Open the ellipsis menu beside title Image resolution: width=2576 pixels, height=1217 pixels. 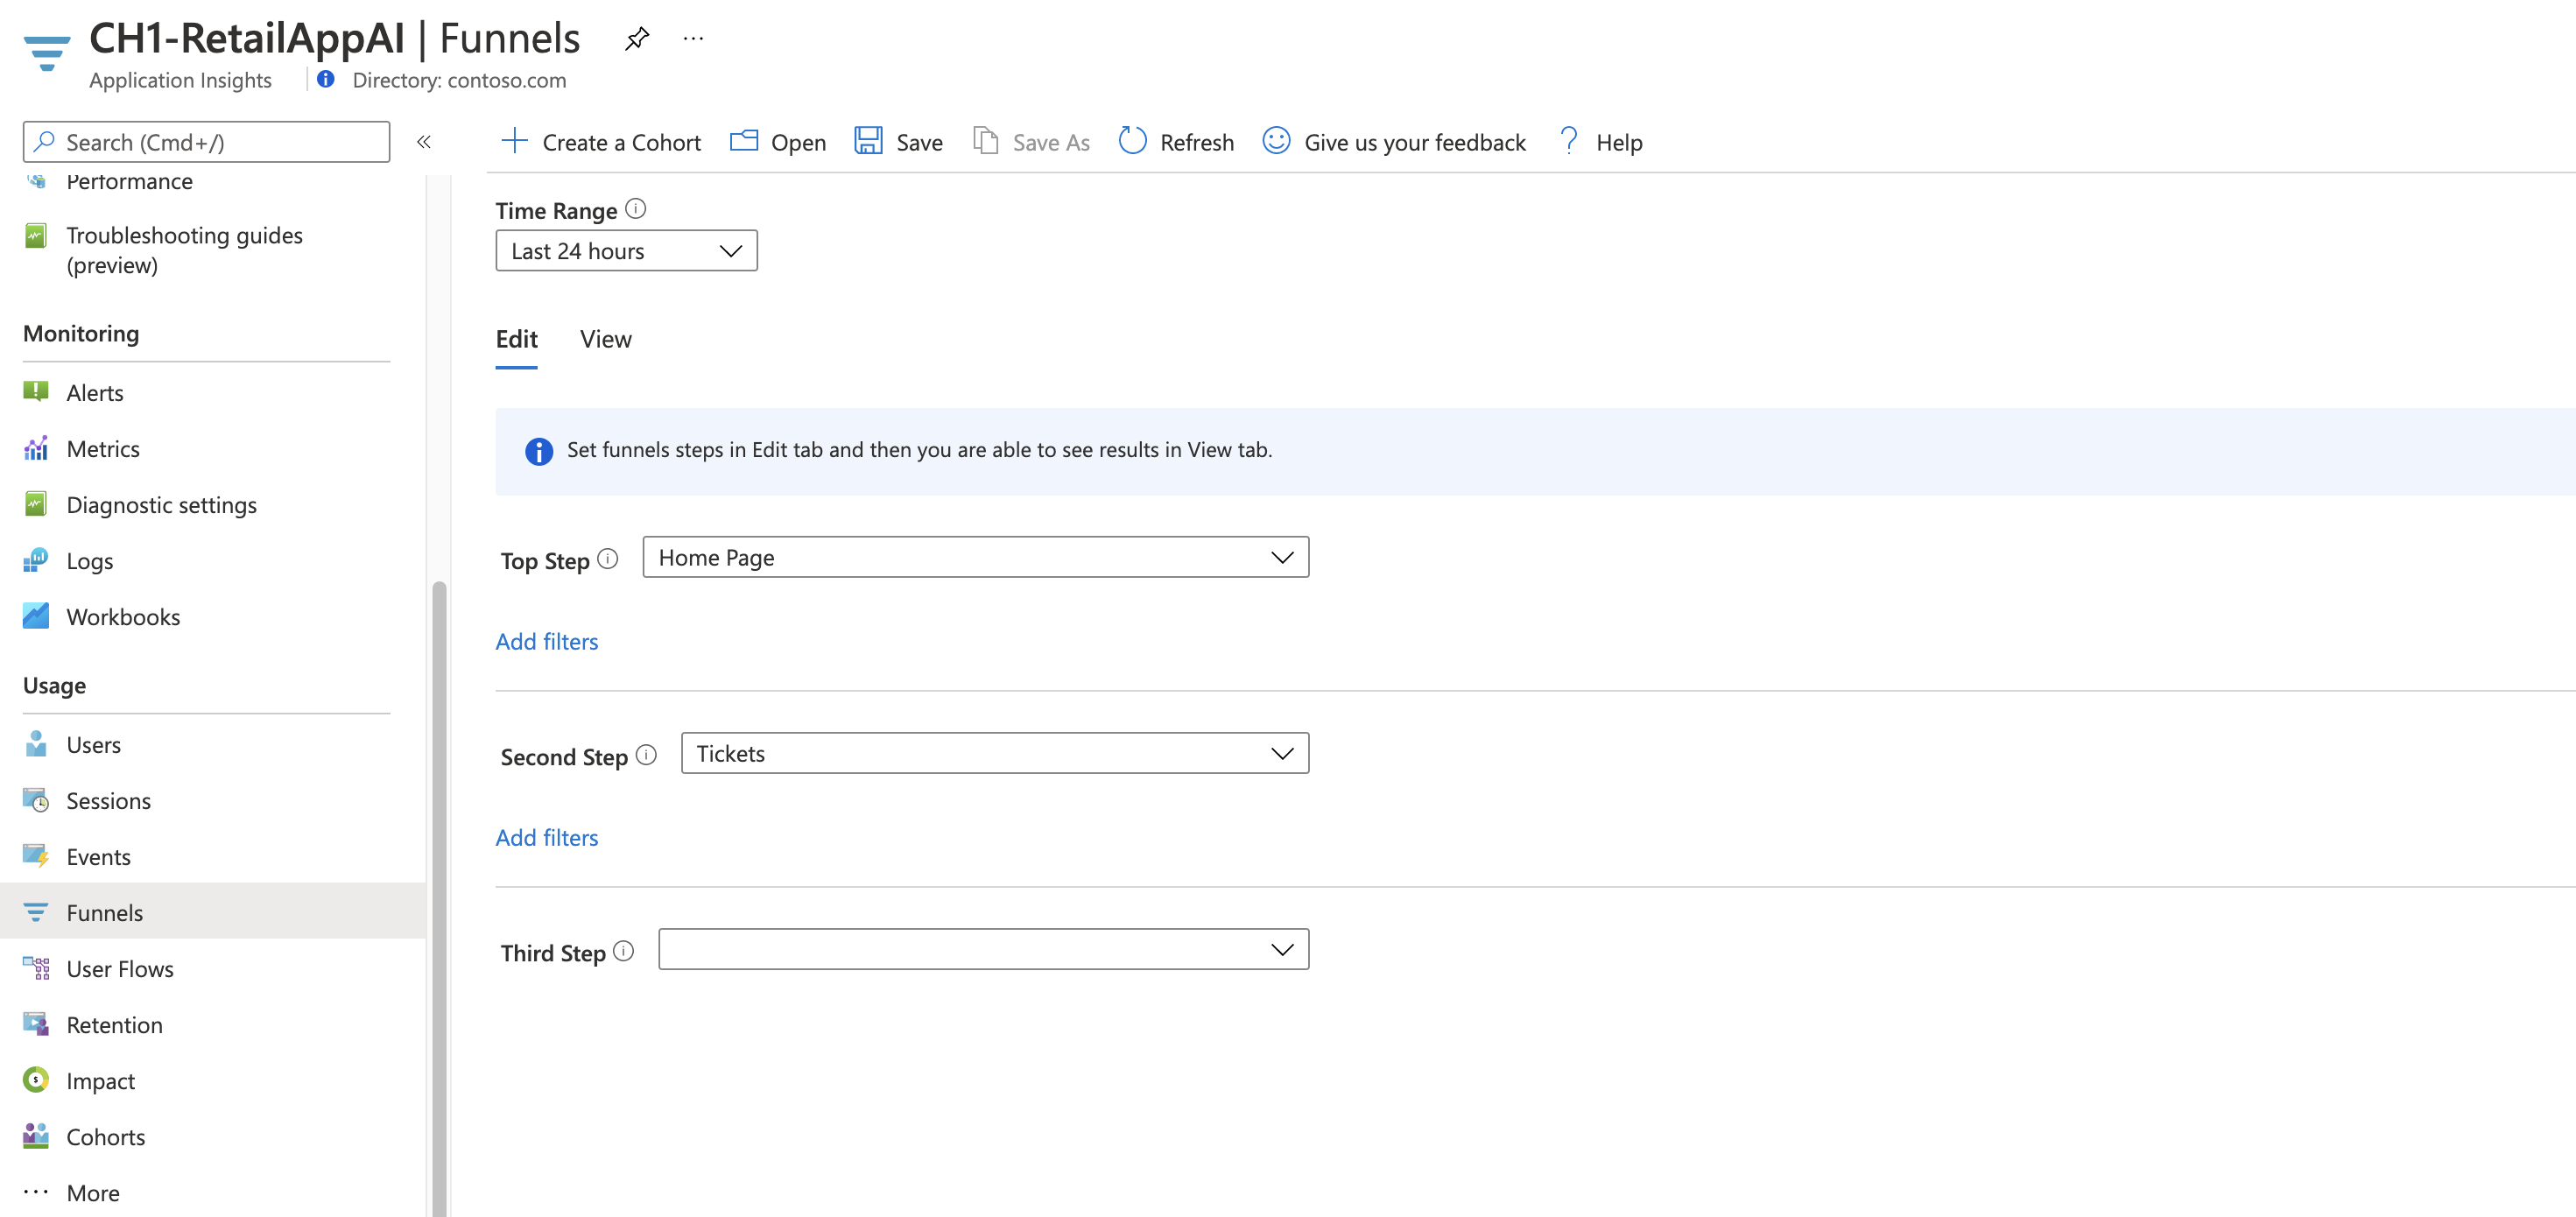pos(693,39)
